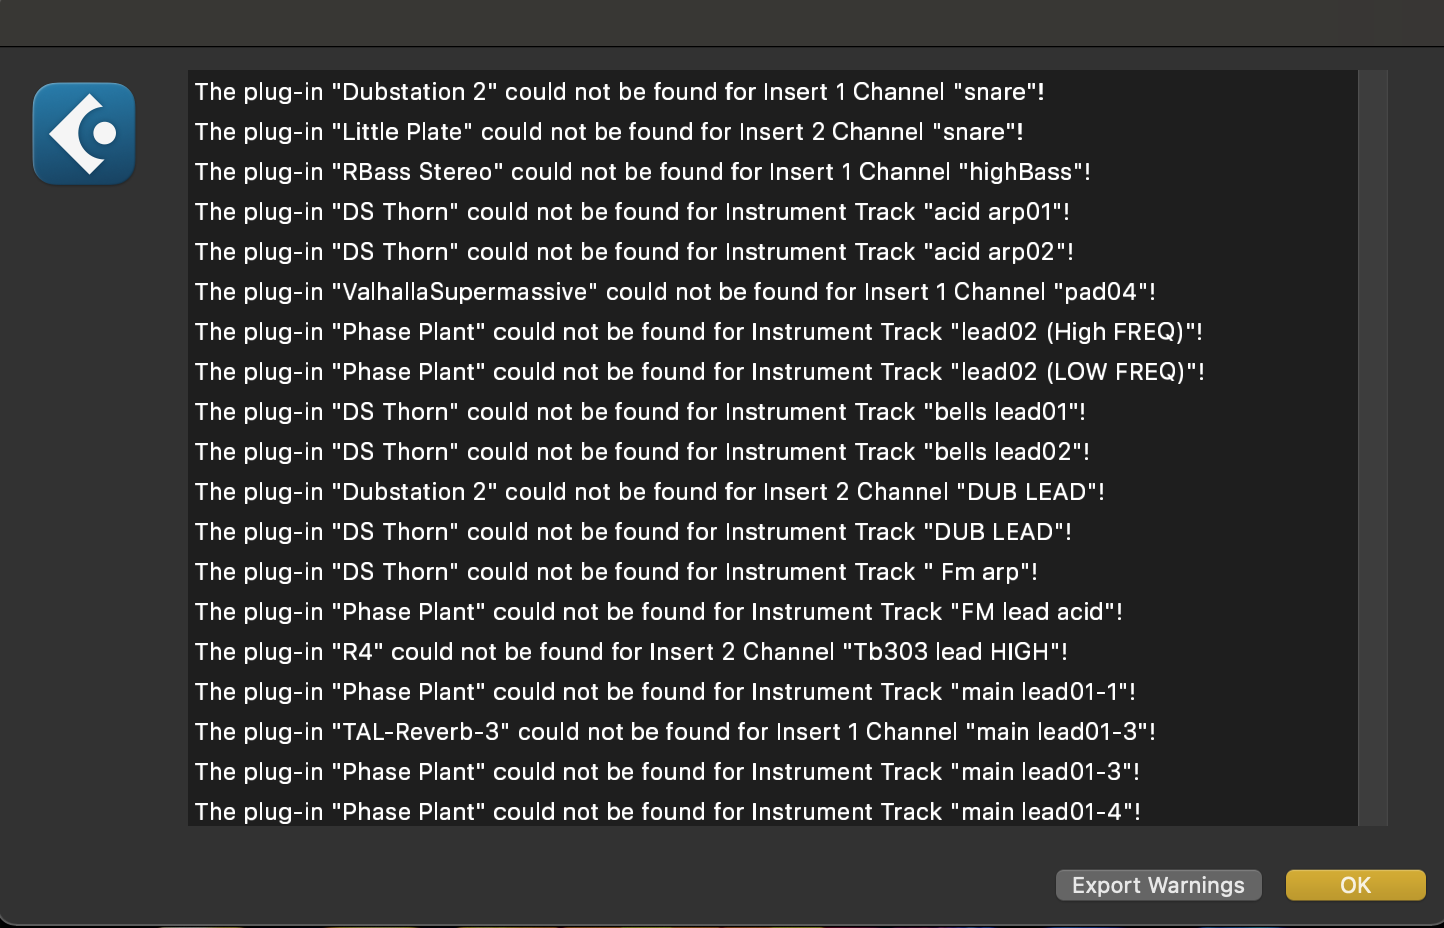Click the DS Thorn acid arp02 warning
This screenshot has height=928, width=1444.
pos(634,252)
